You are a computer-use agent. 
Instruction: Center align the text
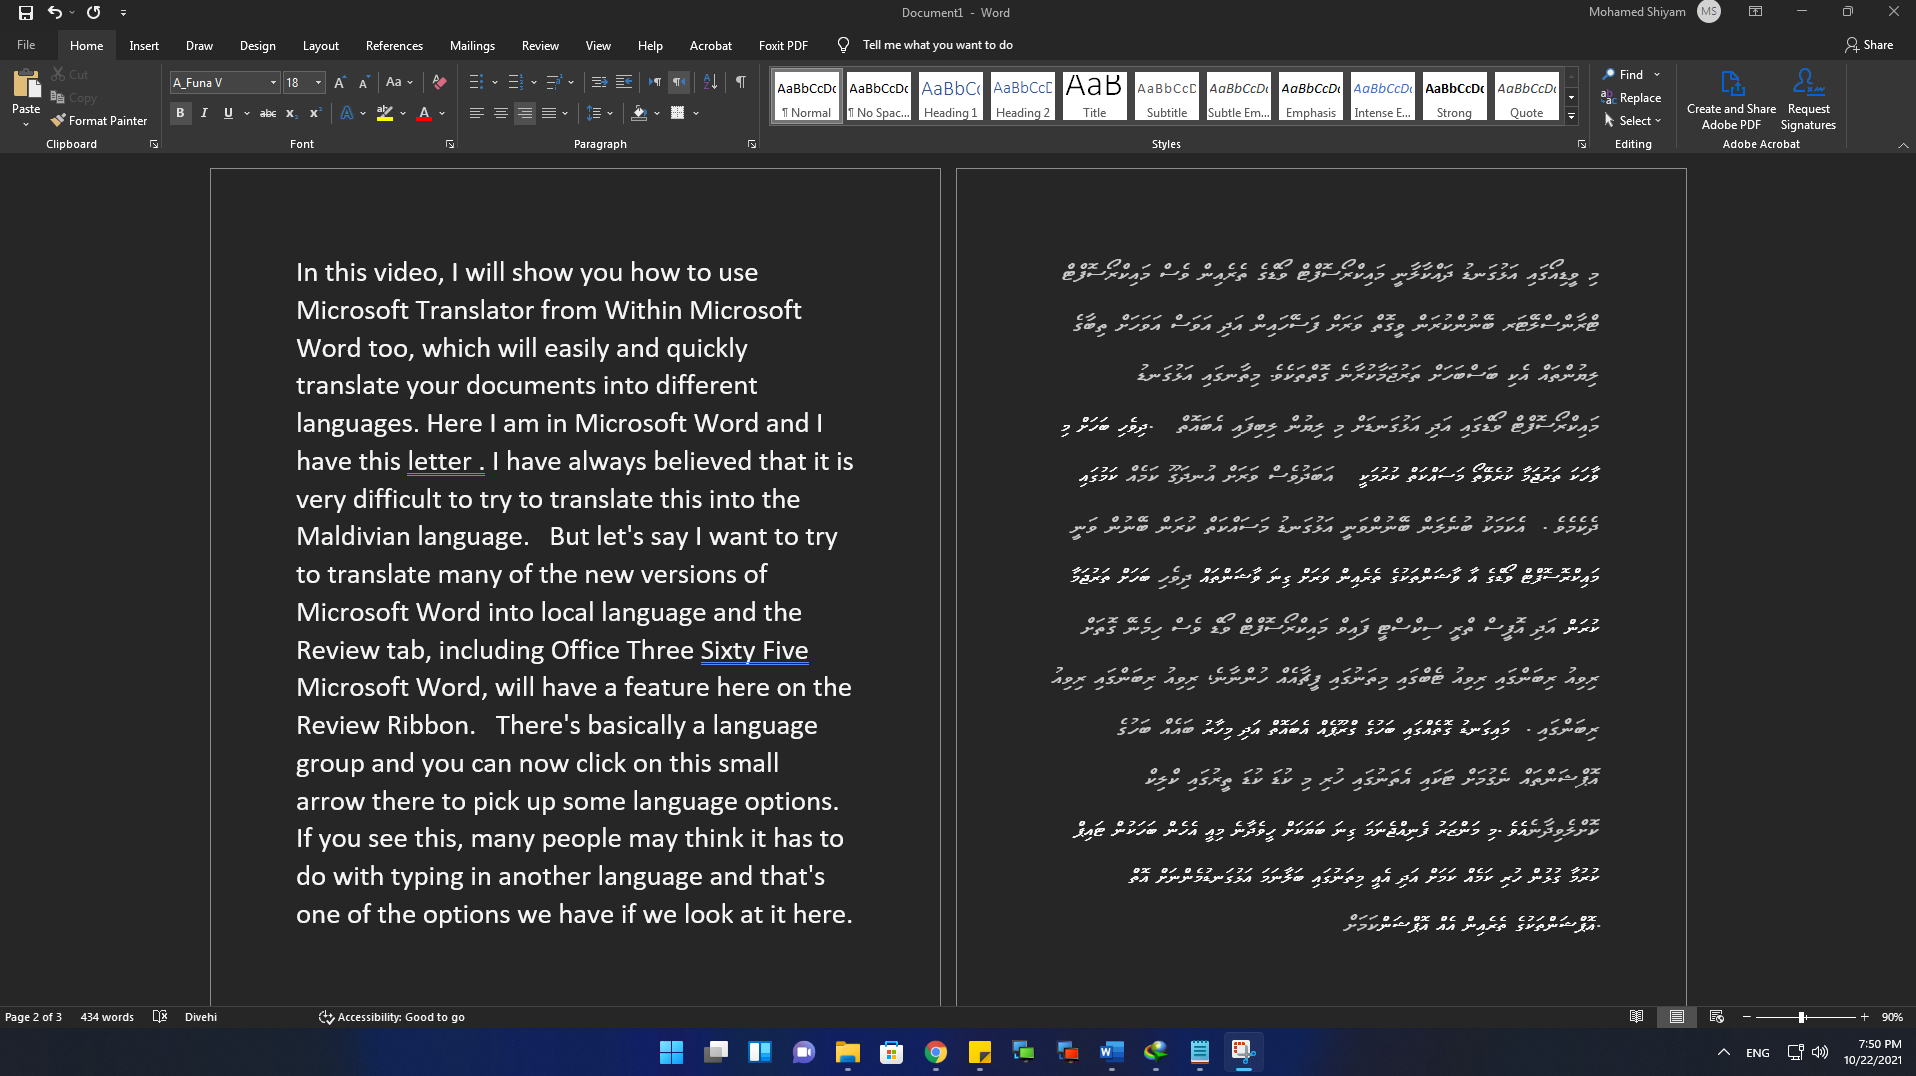501,114
